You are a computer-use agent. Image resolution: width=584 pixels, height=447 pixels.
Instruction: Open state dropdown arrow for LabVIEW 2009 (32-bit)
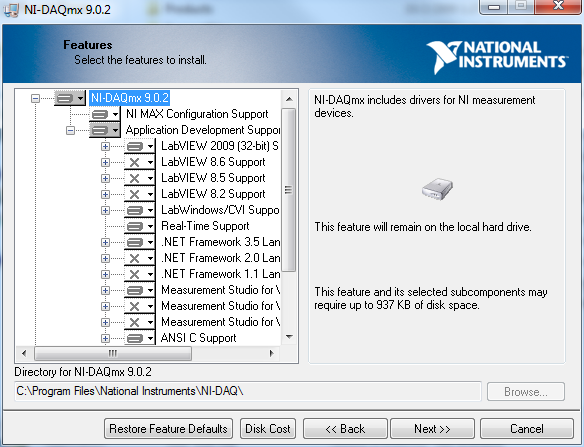[150, 146]
